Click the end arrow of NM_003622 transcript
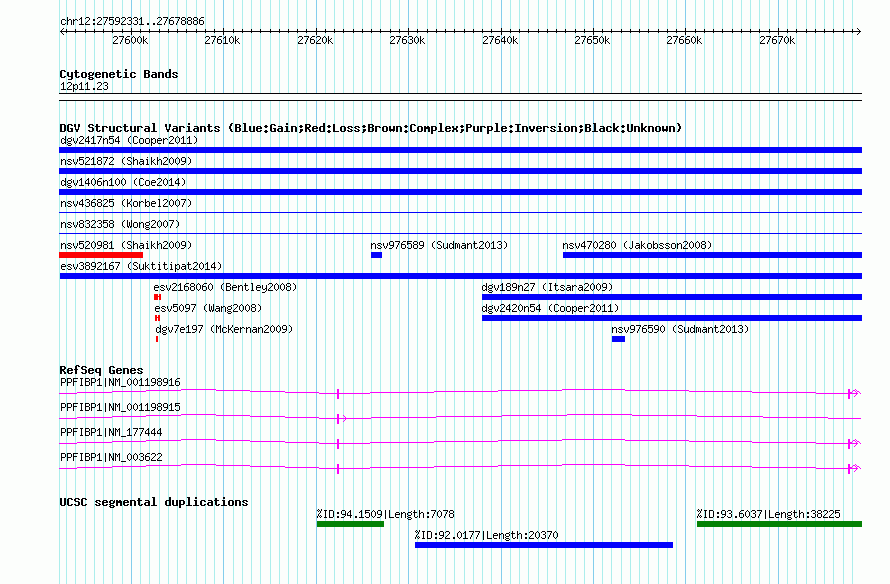Image resolution: width=890 pixels, height=584 pixels. click(854, 469)
